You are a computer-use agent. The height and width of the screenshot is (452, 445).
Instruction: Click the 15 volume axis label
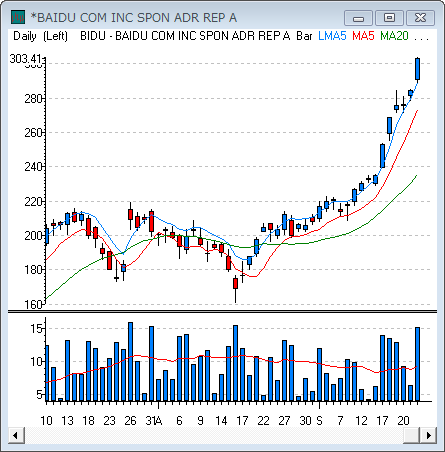pyautogui.click(x=37, y=329)
